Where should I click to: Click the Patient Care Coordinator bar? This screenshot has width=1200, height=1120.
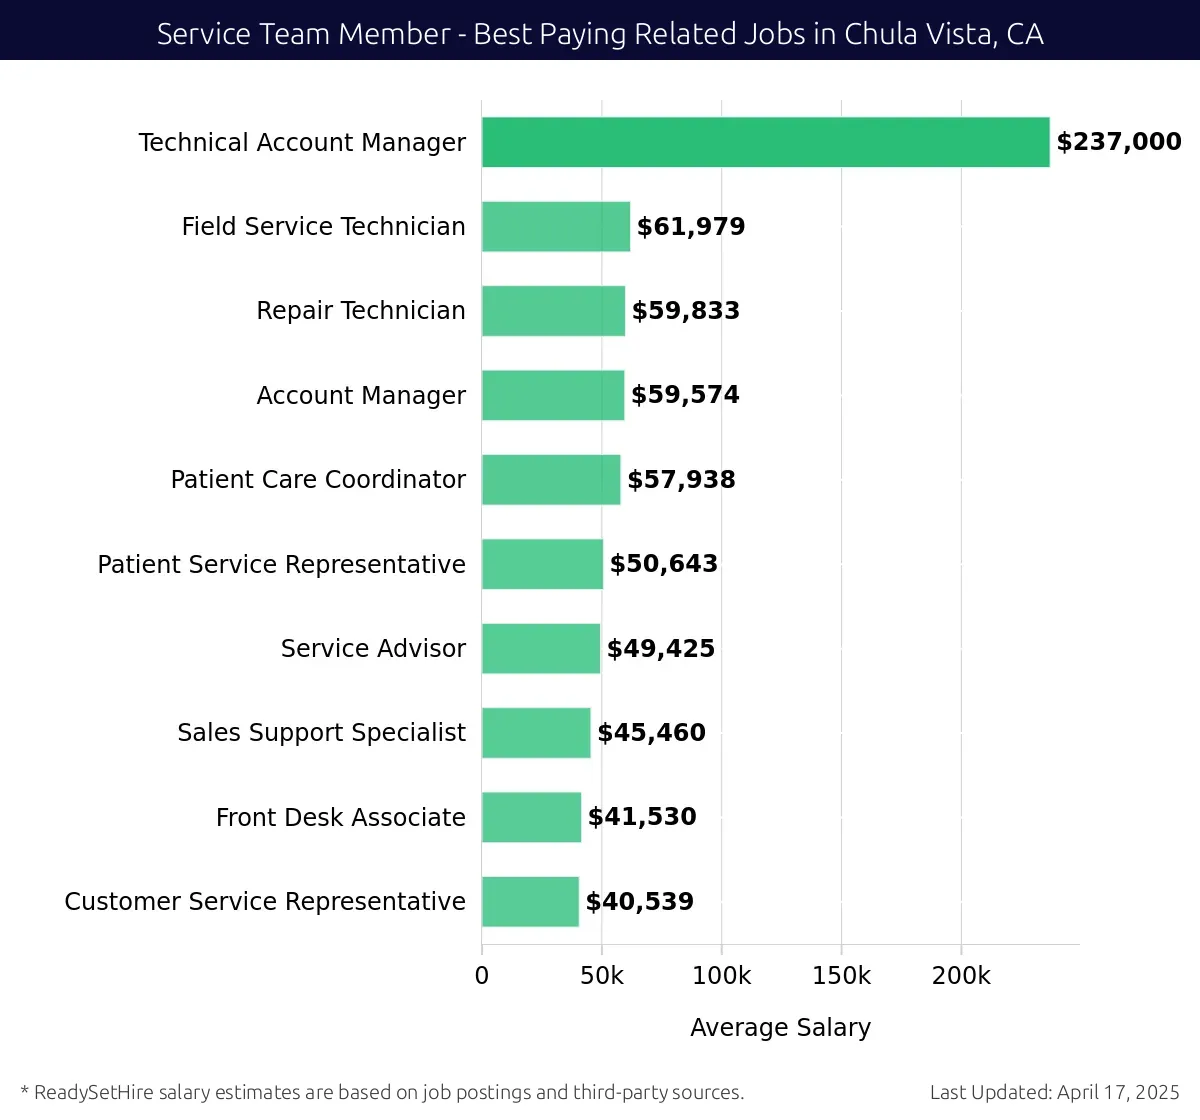(551, 479)
